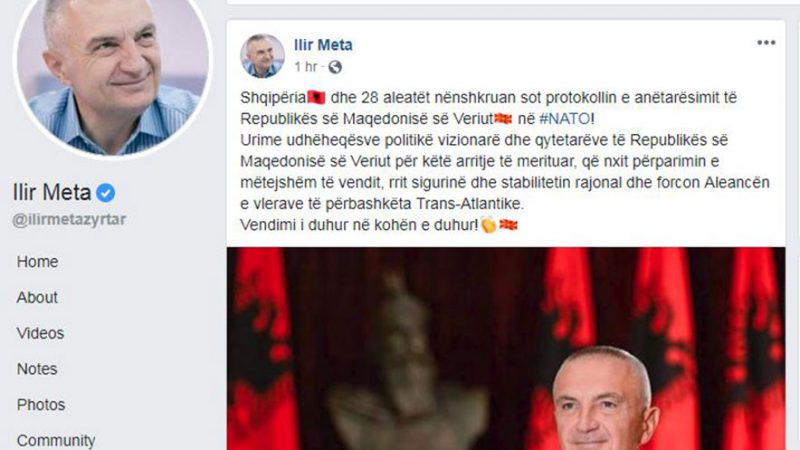Click the Albanian flag emoji after Shqipëria
Screen dimensions: 800x450
point(316,97)
